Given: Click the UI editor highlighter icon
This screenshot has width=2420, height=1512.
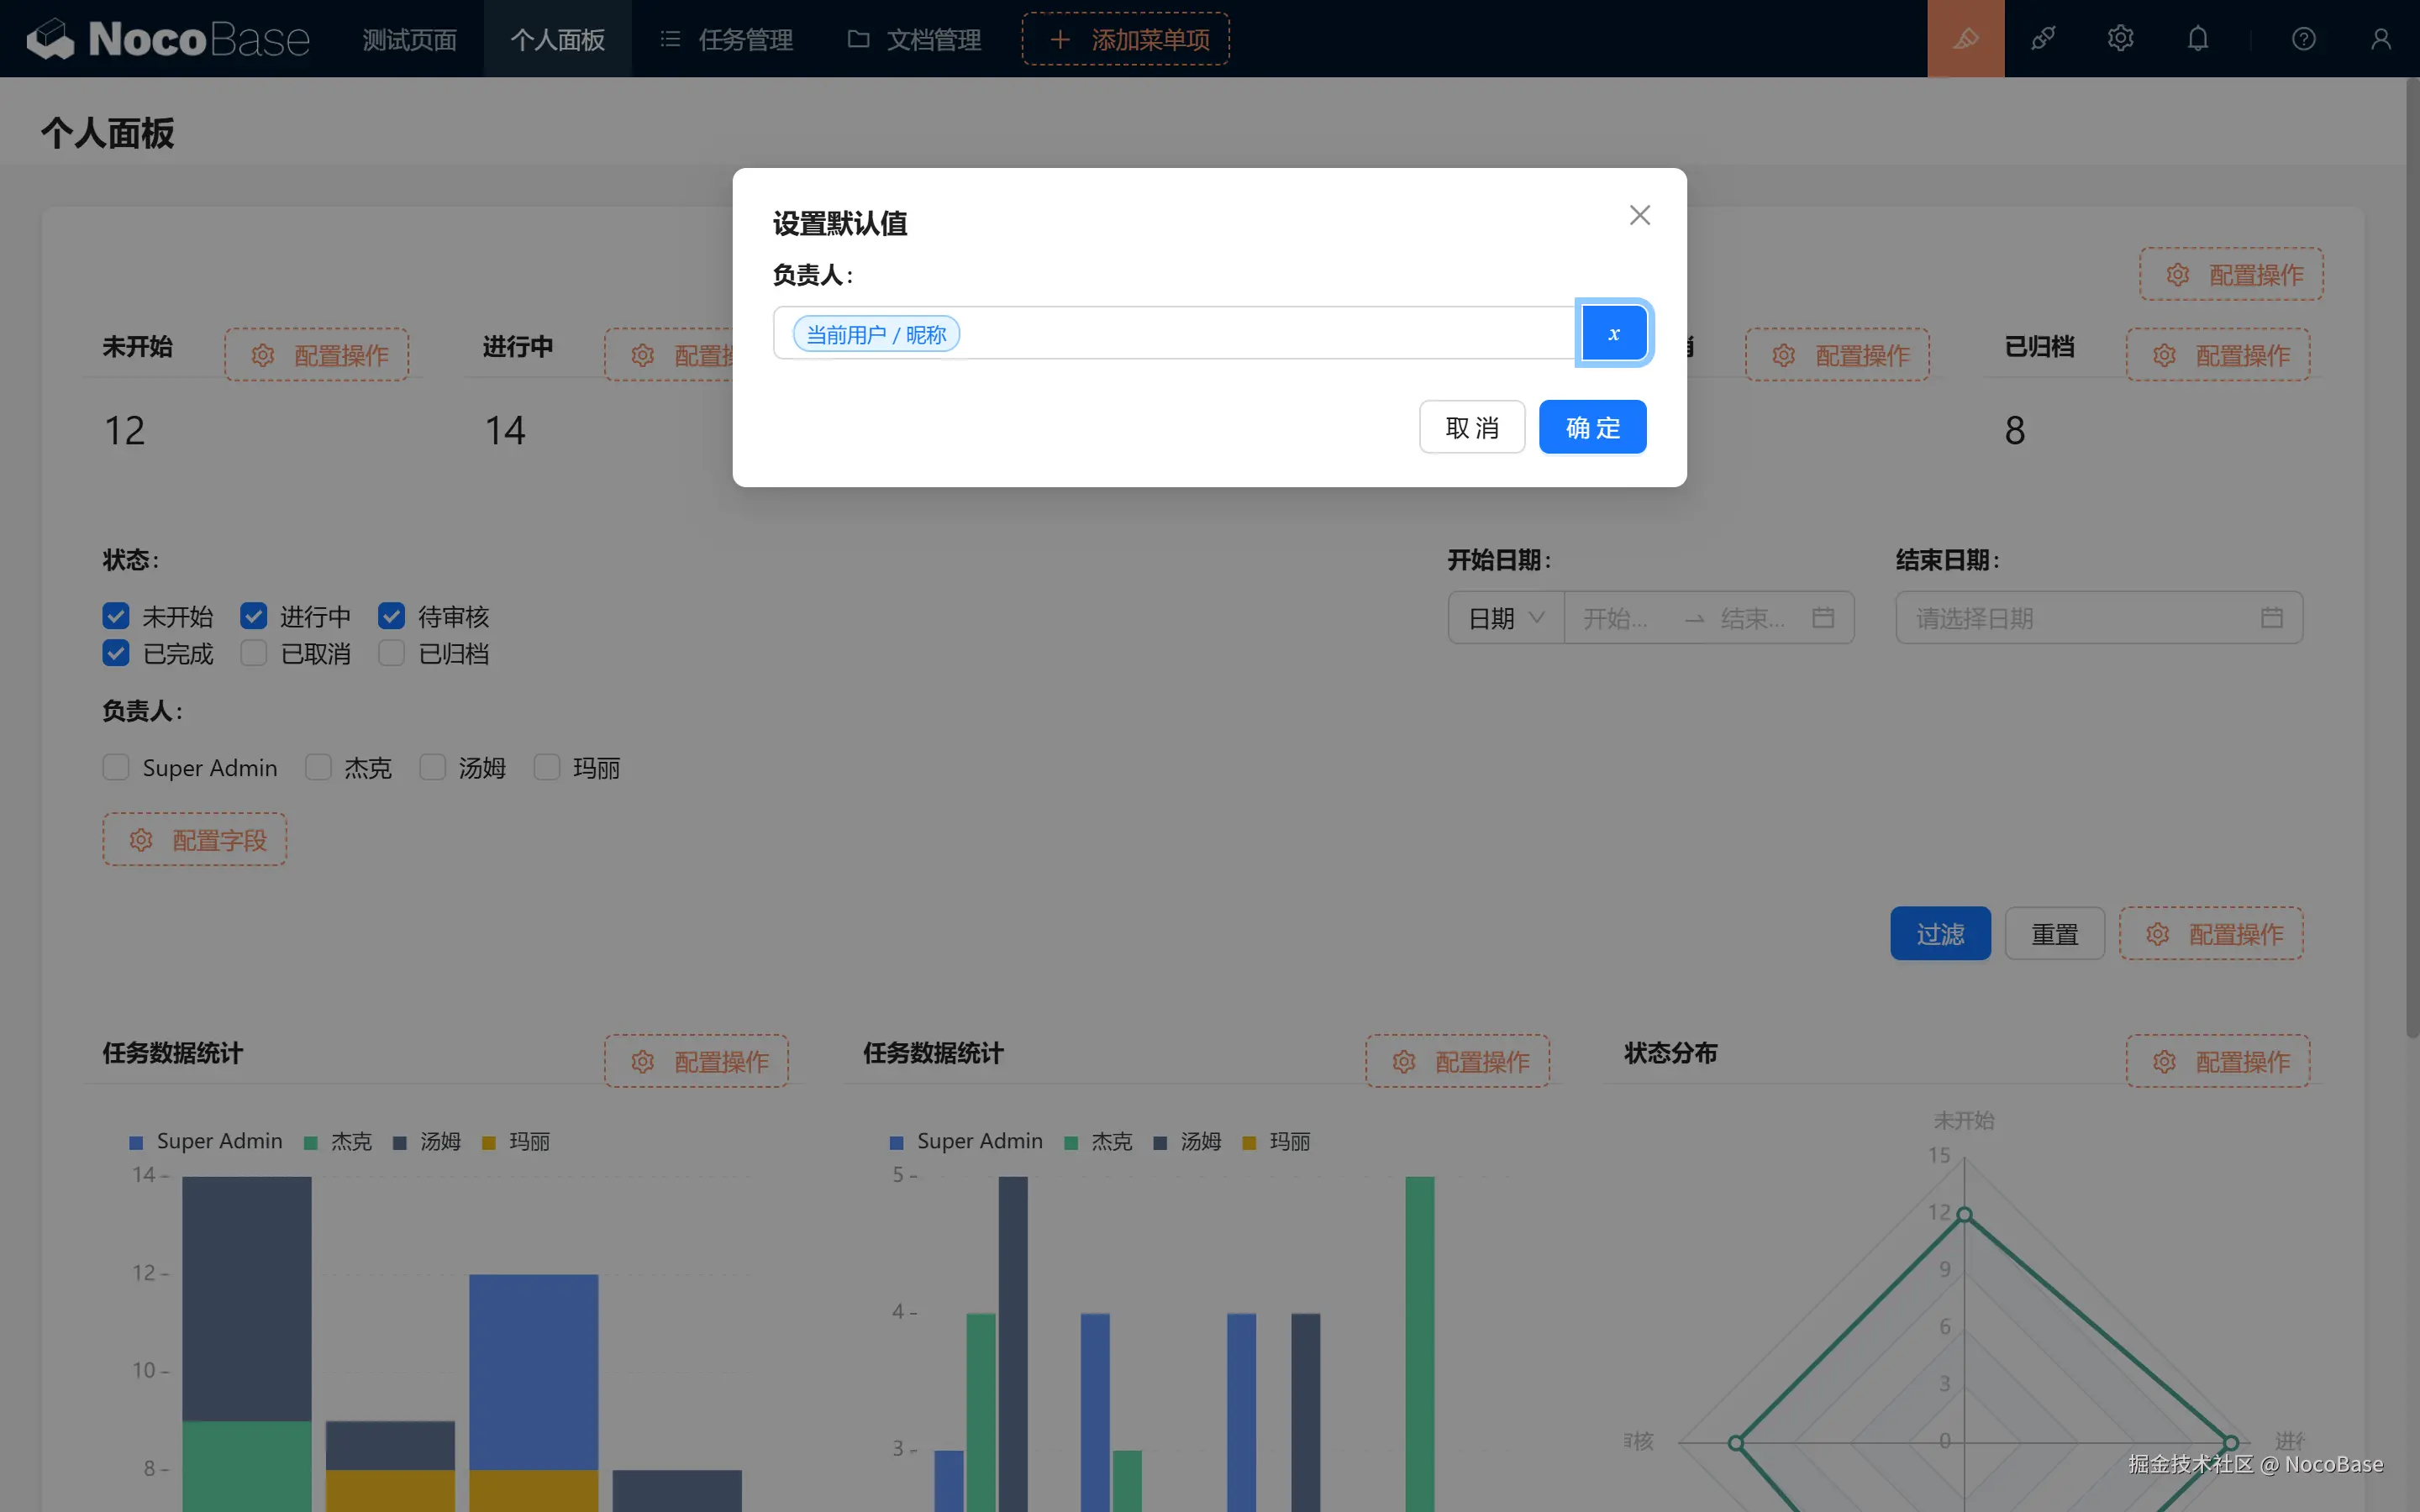Looking at the screenshot, I should pyautogui.click(x=1965, y=39).
